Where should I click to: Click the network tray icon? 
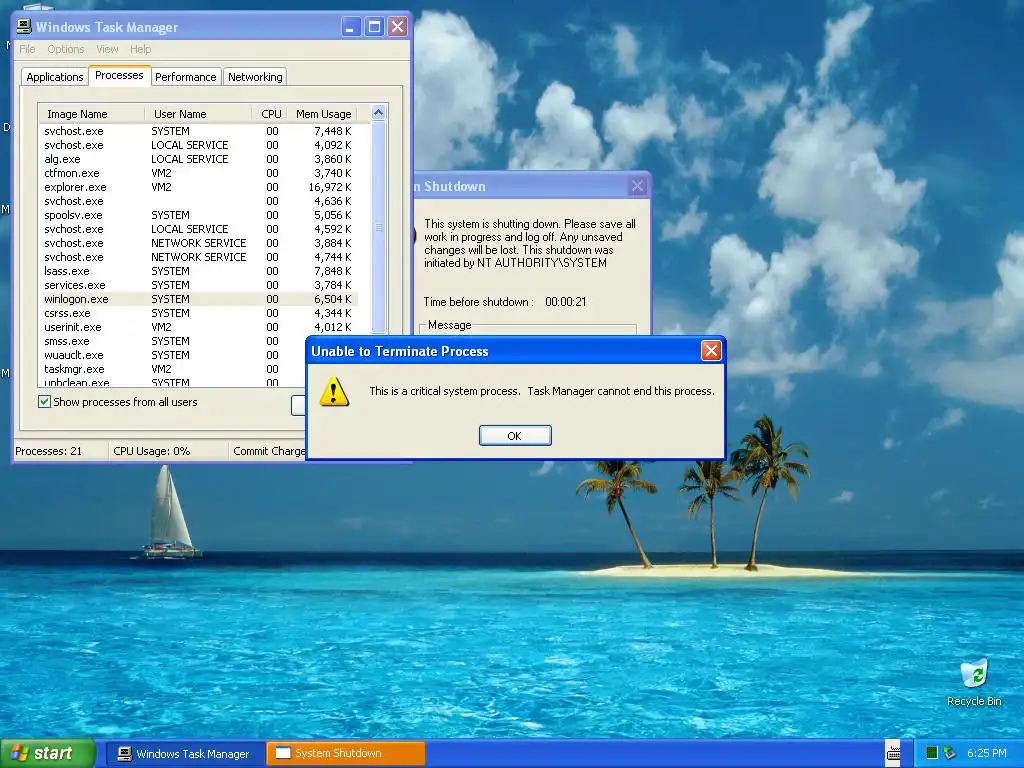(950, 753)
